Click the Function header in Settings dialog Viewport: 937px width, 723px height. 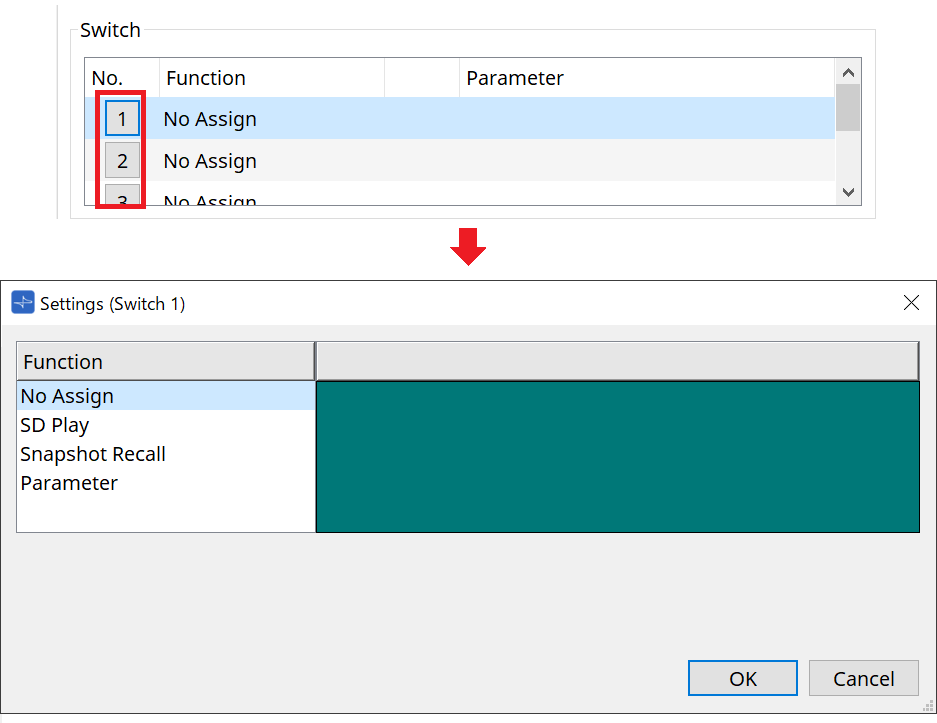click(x=165, y=362)
